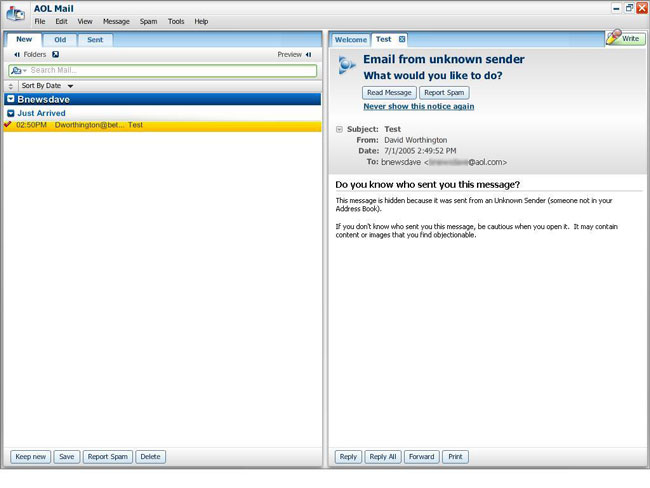Screen dimensions: 650x488
Task: Open the Folders pop-out icon
Action: (56, 54)
